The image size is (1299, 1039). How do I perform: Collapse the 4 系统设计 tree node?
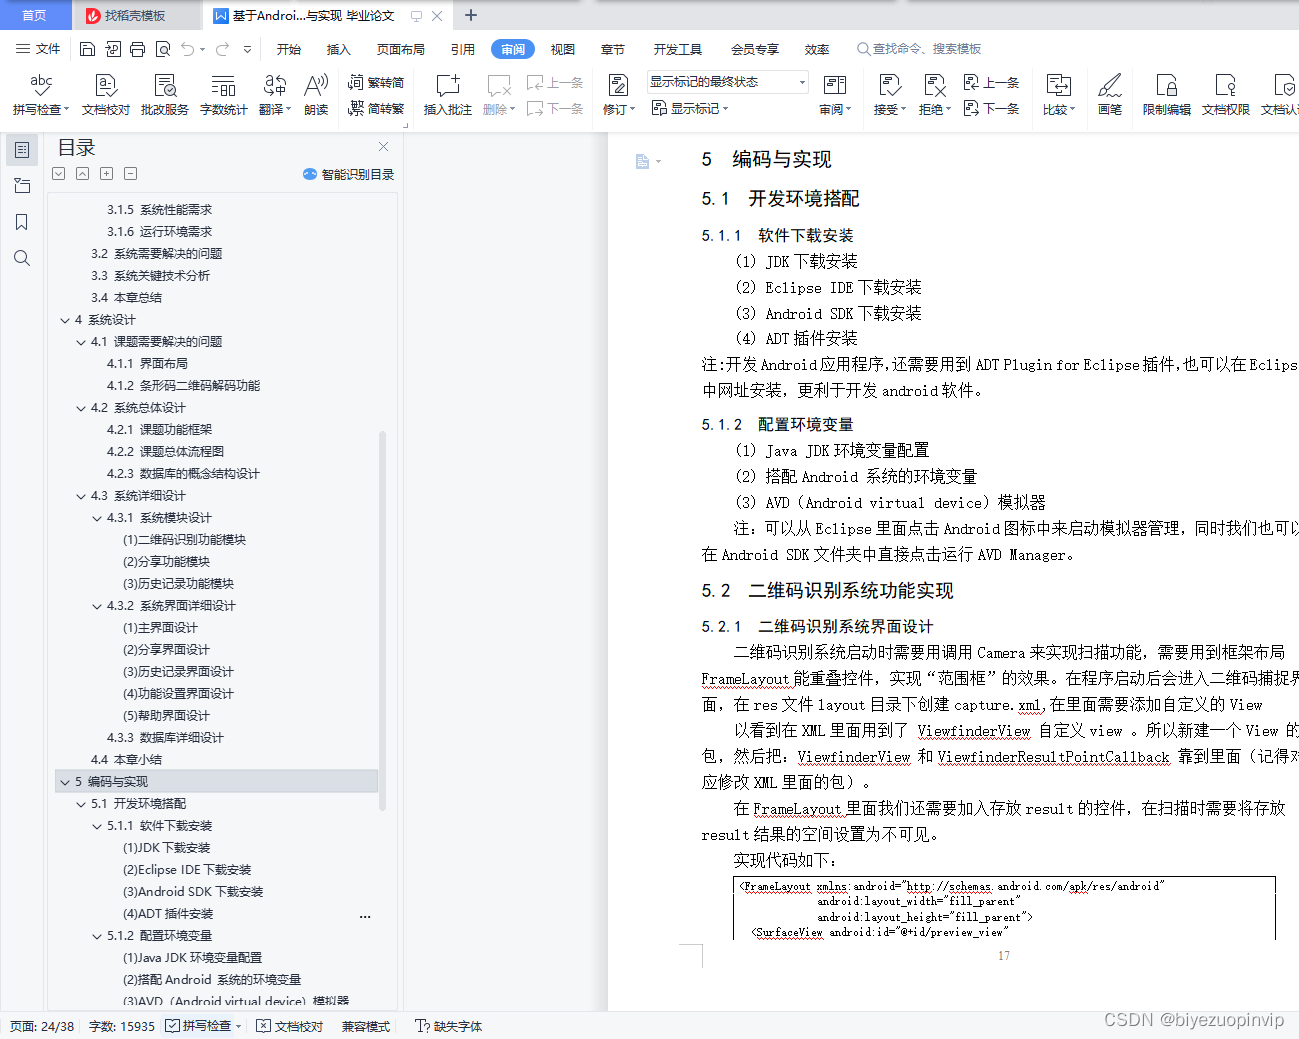(65, 320)
